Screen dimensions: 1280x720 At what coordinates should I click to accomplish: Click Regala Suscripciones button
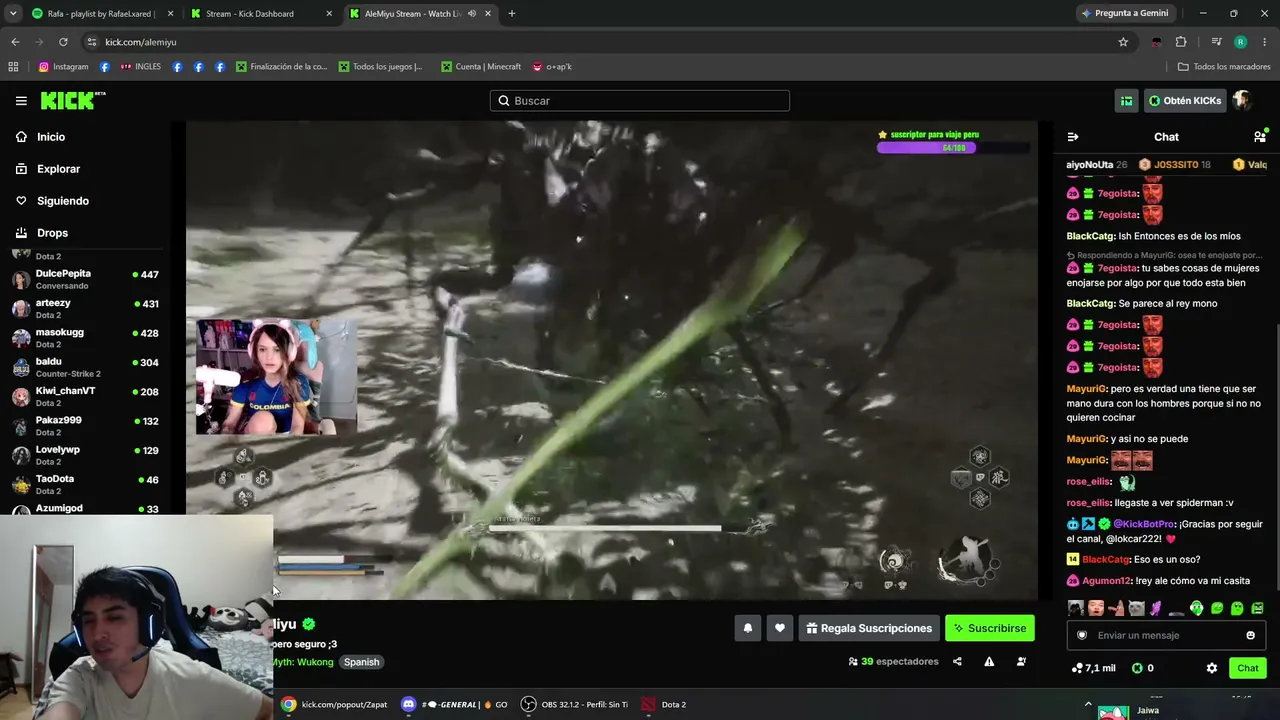(x=868, y=628)
